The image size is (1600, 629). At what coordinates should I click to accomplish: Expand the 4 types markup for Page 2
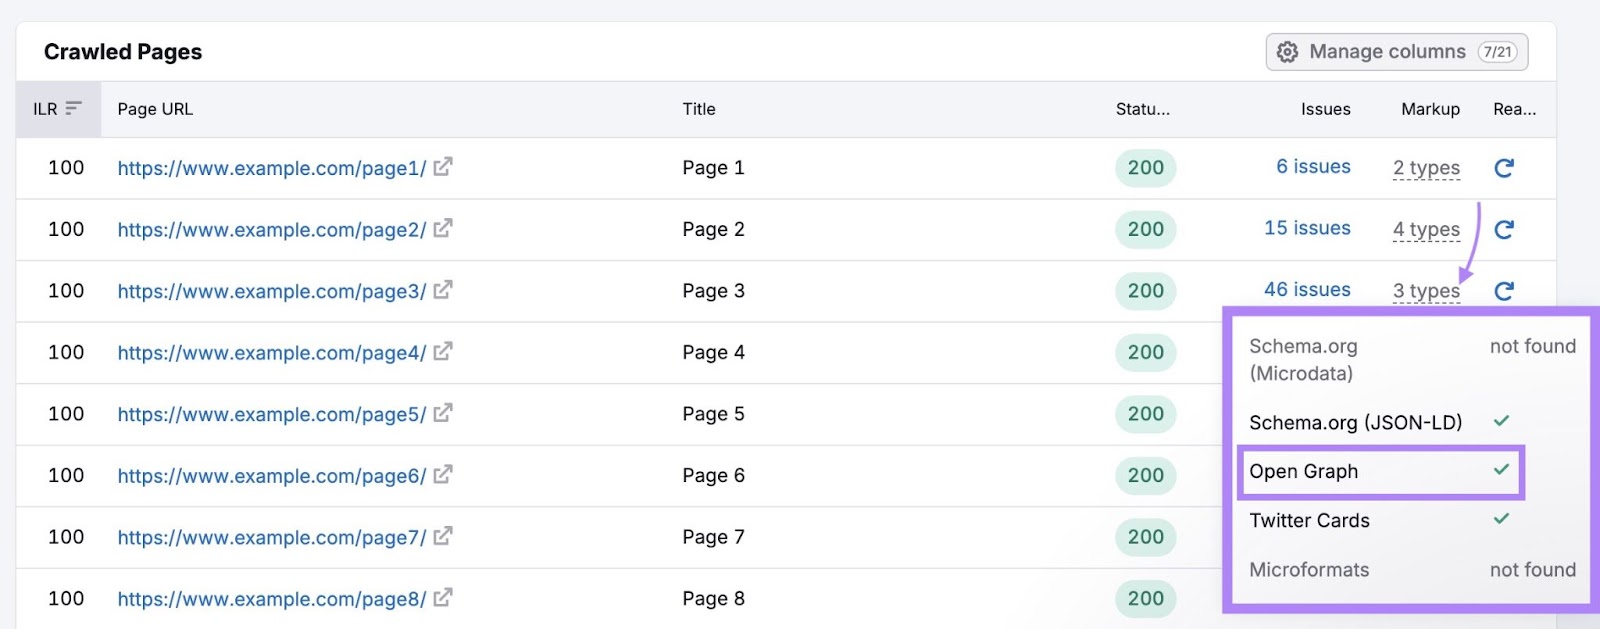(x=1426, y=230)
